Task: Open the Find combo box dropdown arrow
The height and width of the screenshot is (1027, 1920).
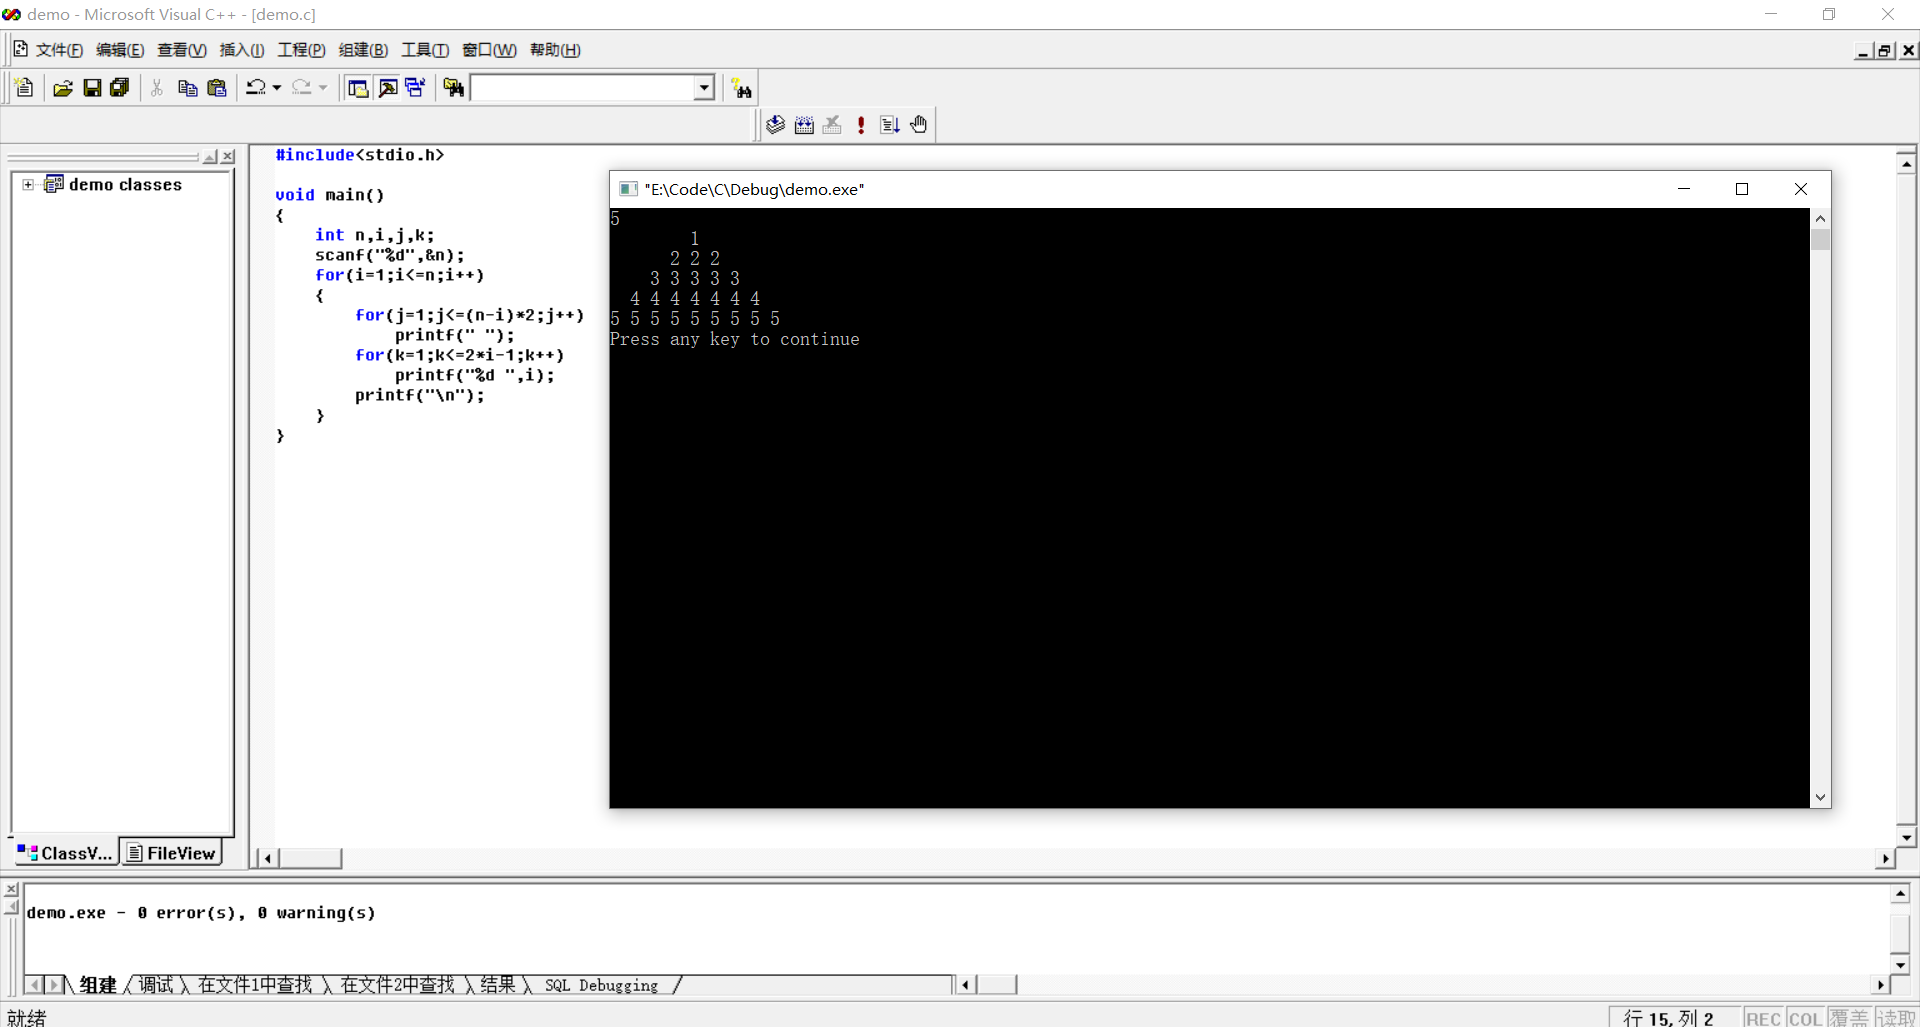Action: coord(704,88)
